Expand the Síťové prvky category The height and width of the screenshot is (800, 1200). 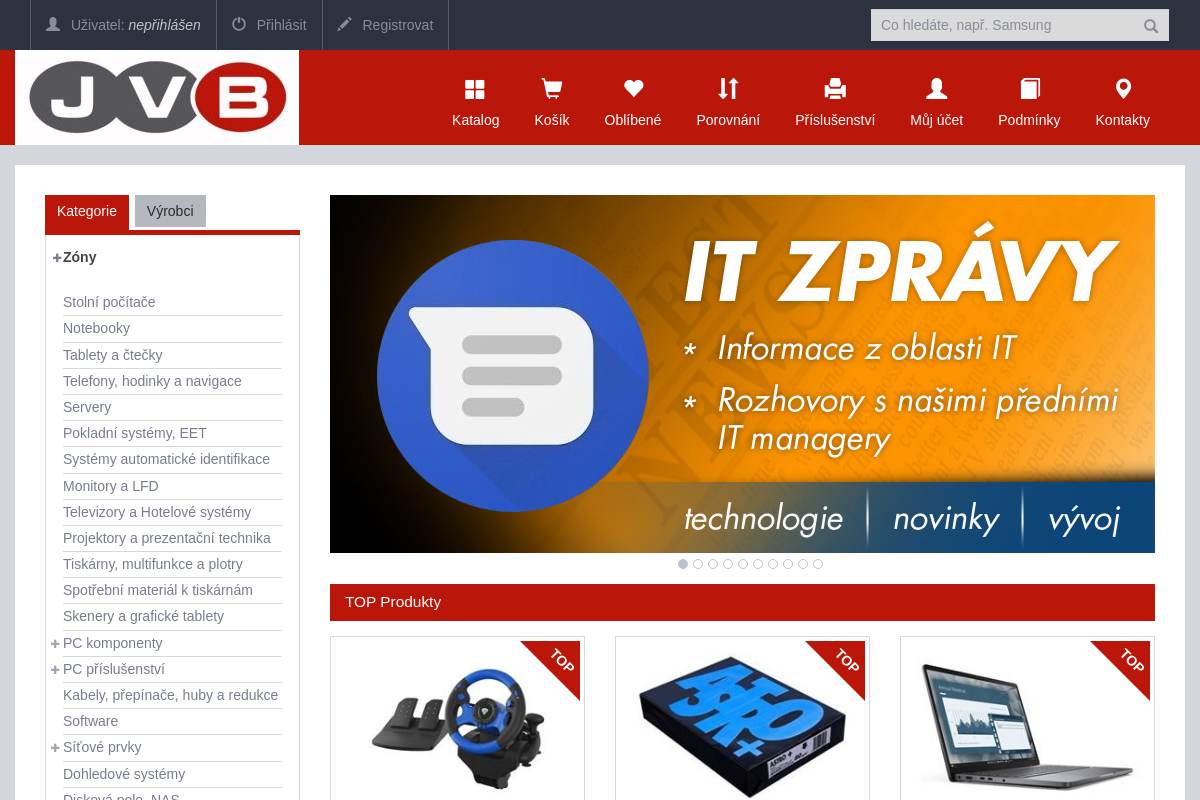54,747
